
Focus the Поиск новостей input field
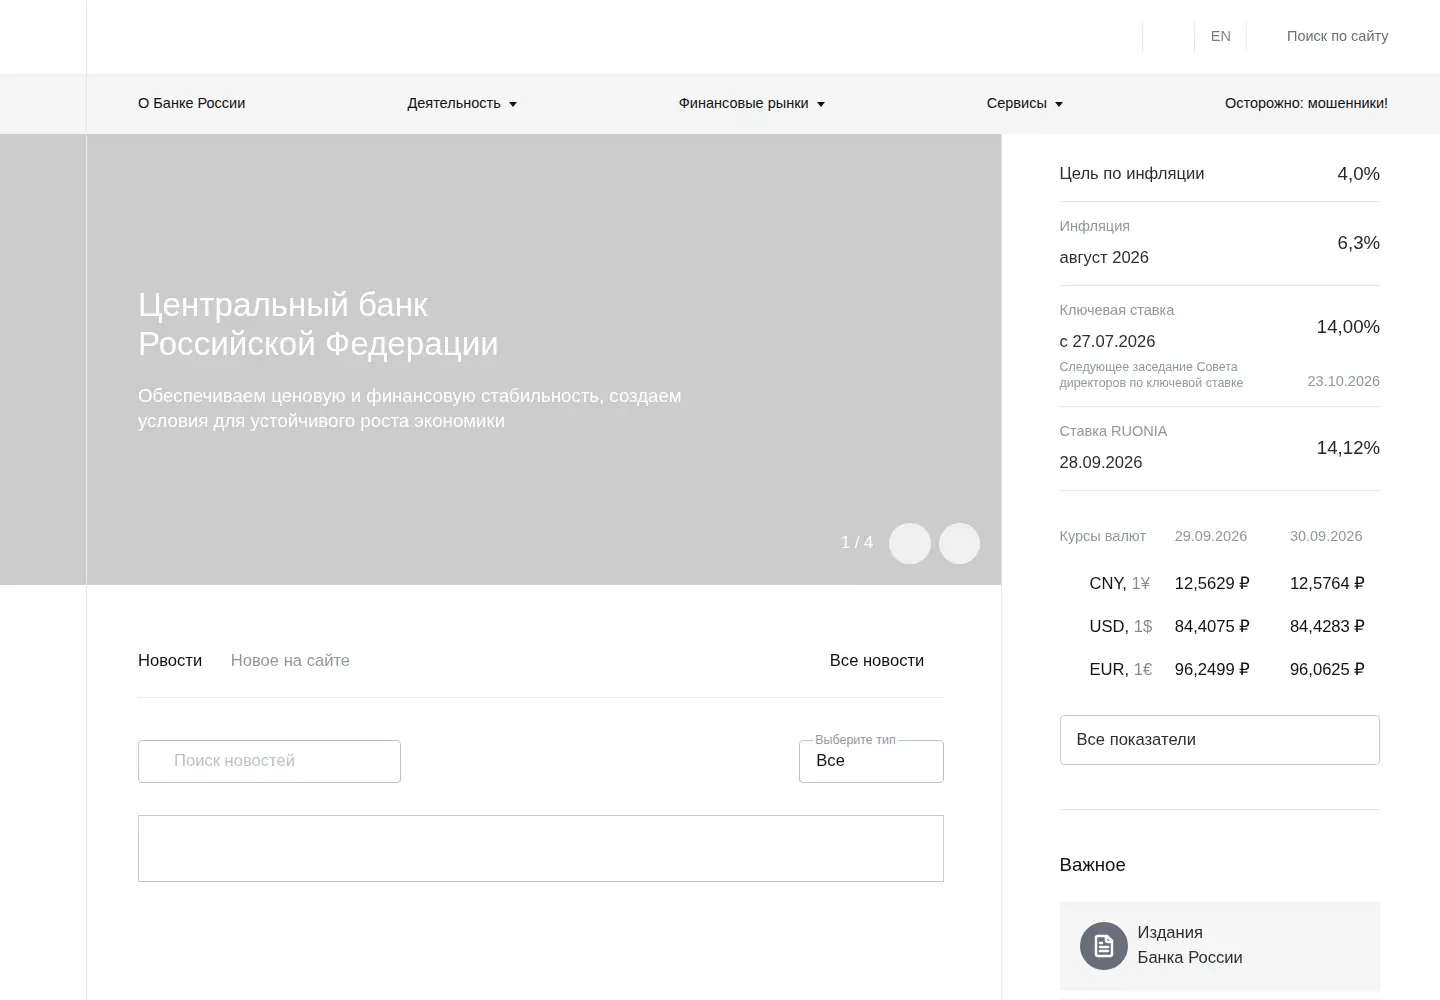(x=269, y=761)
